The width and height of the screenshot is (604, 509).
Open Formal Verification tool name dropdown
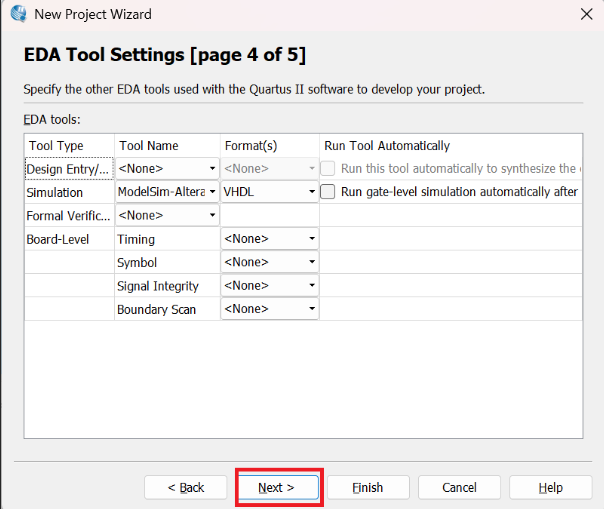click(x=167, y=215)
